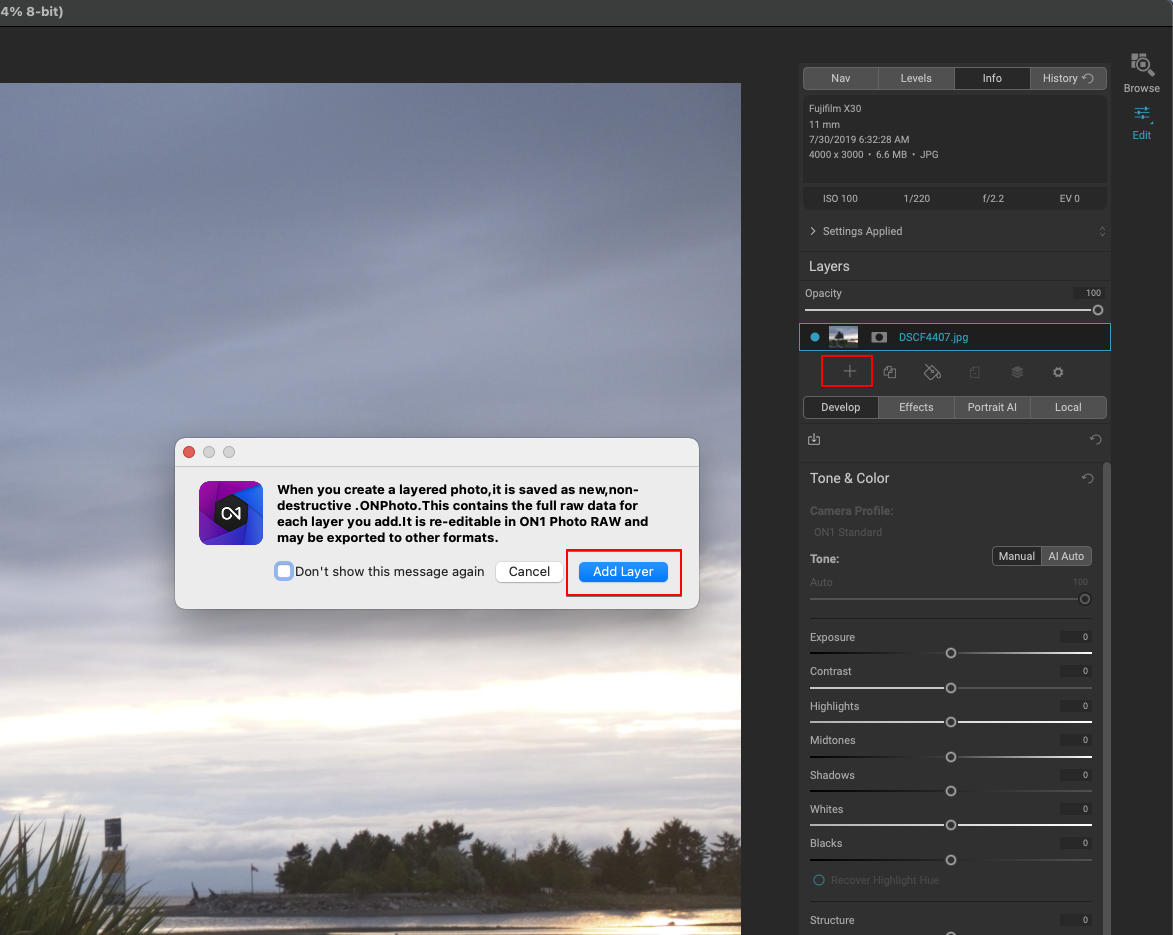Toggle visibility dot of DSCF4407.jpg layer
1173x935 pixels.
[x=815, y=338]
